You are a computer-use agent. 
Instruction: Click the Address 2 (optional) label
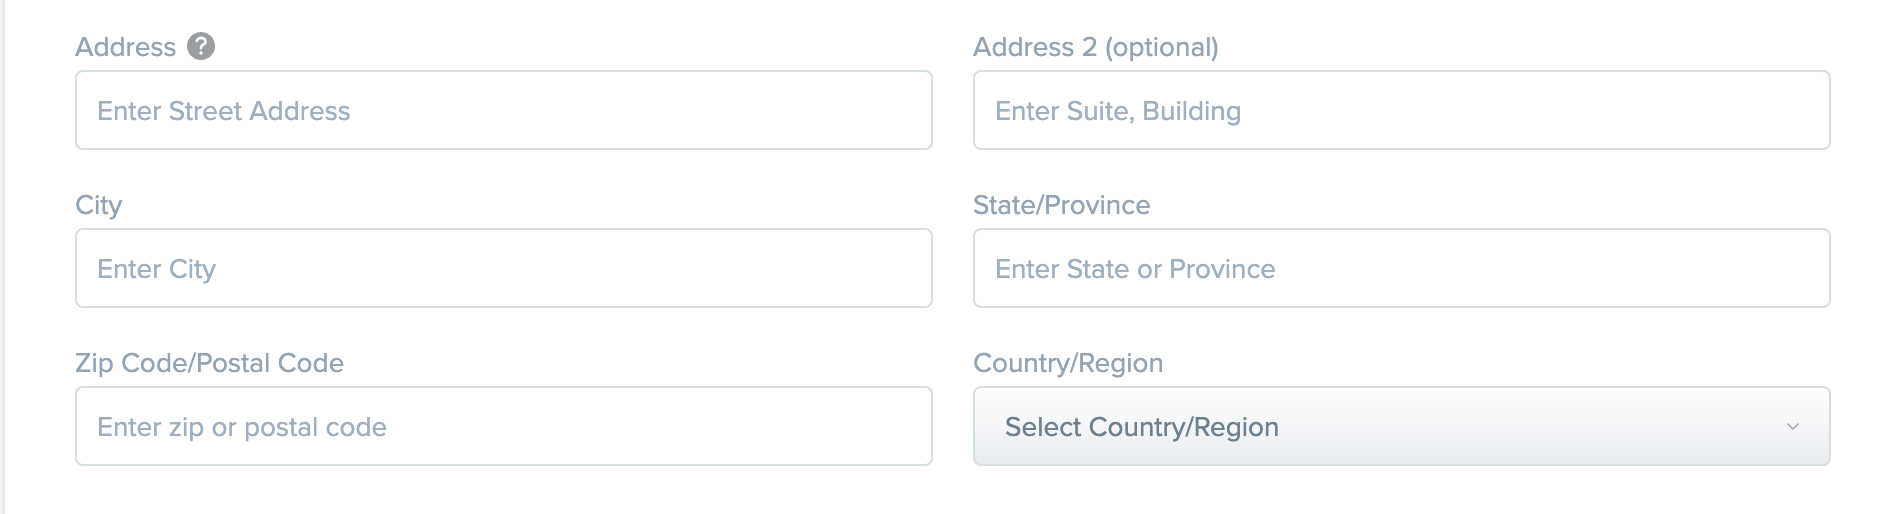(x=1096, y=47)
